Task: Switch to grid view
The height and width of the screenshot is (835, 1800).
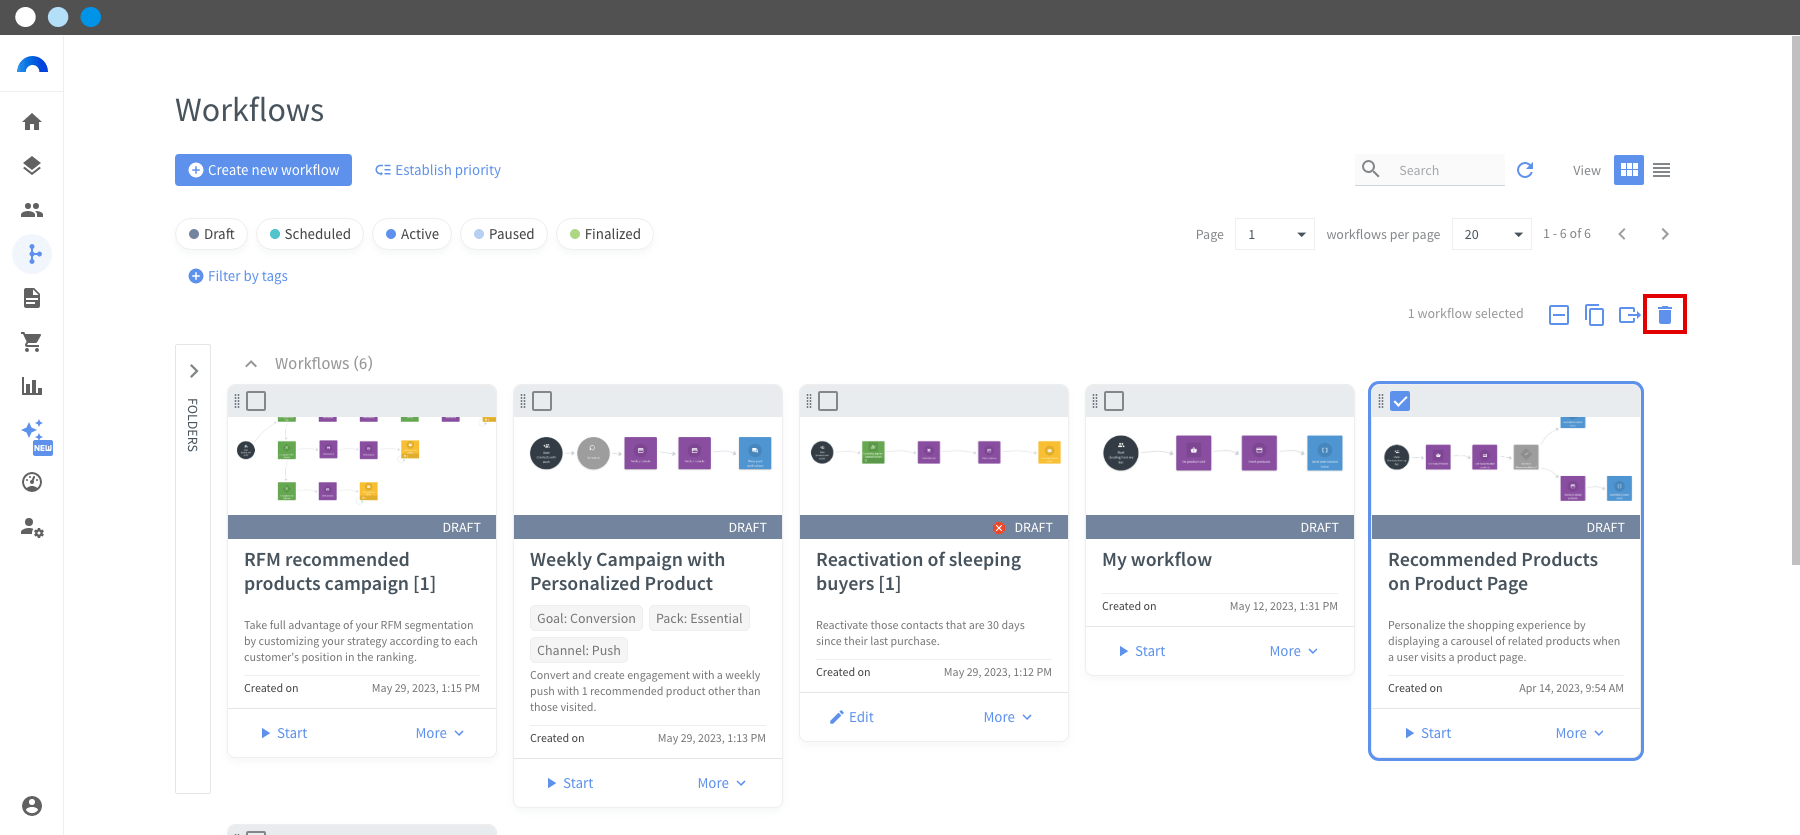Action: click(x=1629, y=170)
